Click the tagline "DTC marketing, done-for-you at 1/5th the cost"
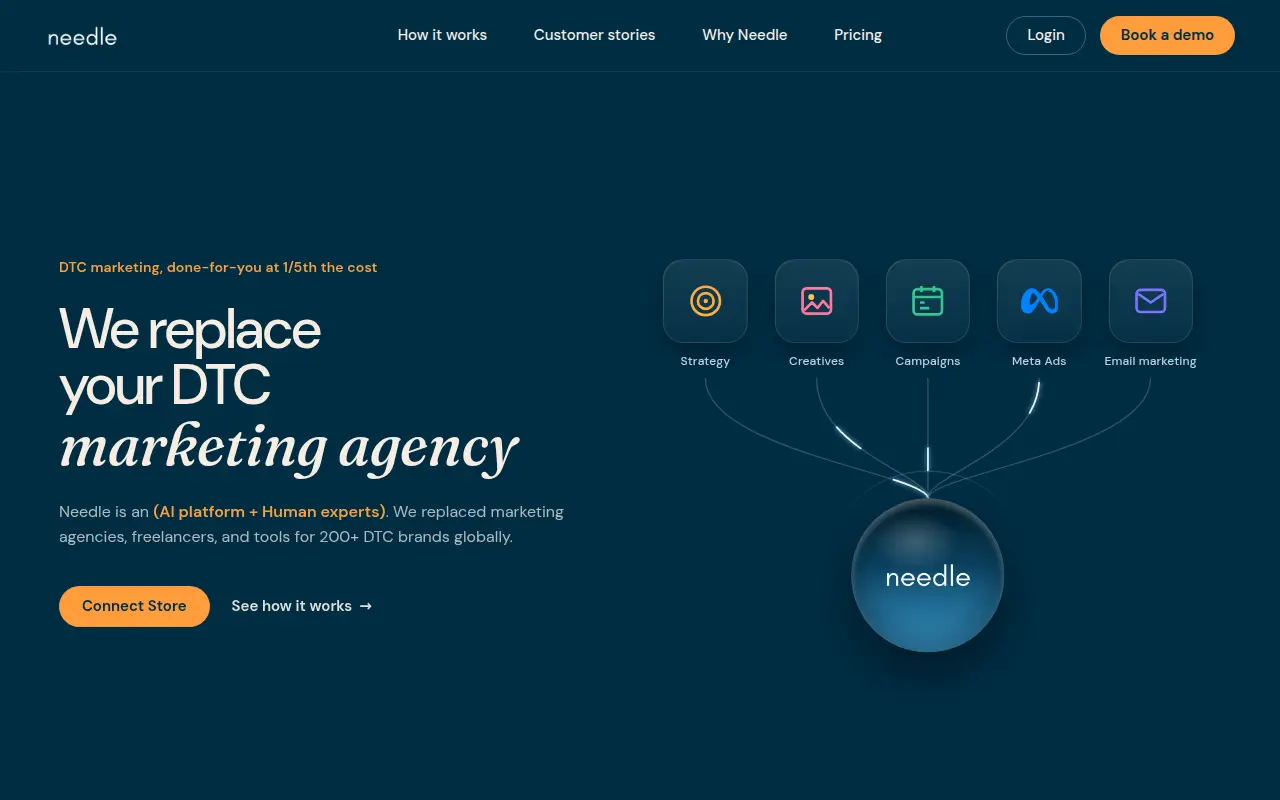1280x800 pixels. [x=218, y=267]
